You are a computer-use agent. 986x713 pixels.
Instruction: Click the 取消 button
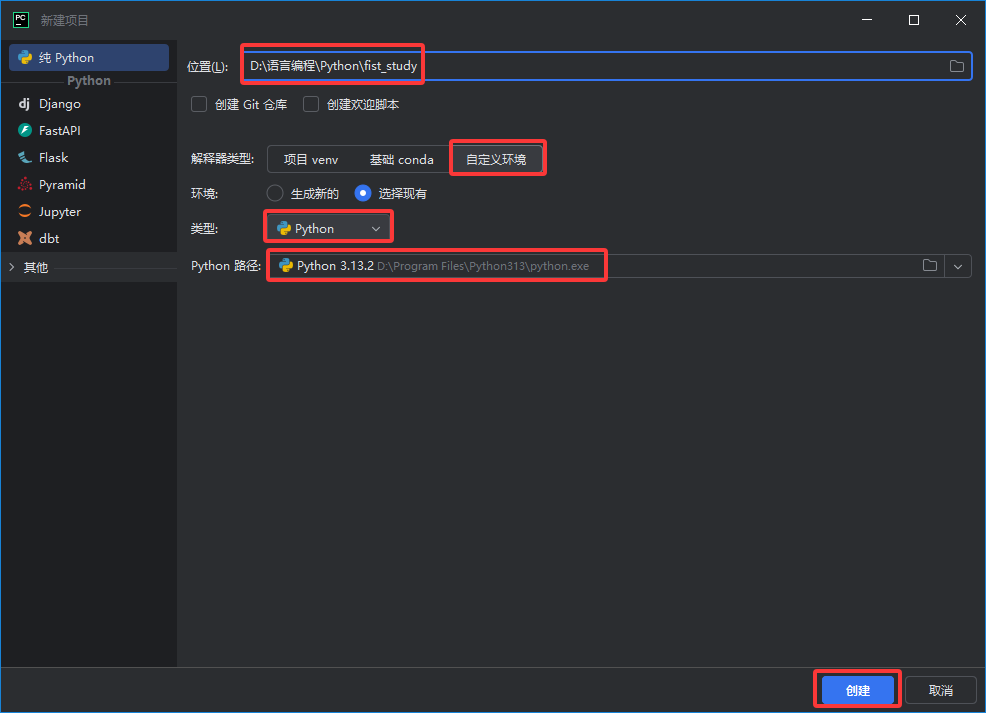941,690
